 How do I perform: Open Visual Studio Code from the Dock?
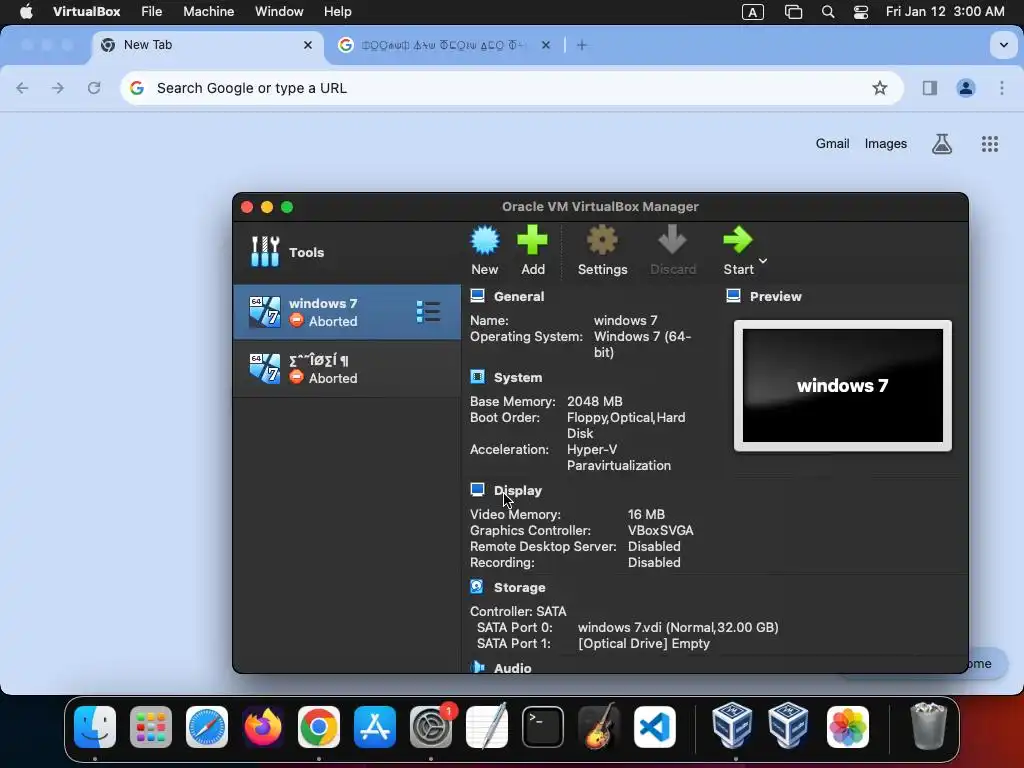[x=654, y=727]
